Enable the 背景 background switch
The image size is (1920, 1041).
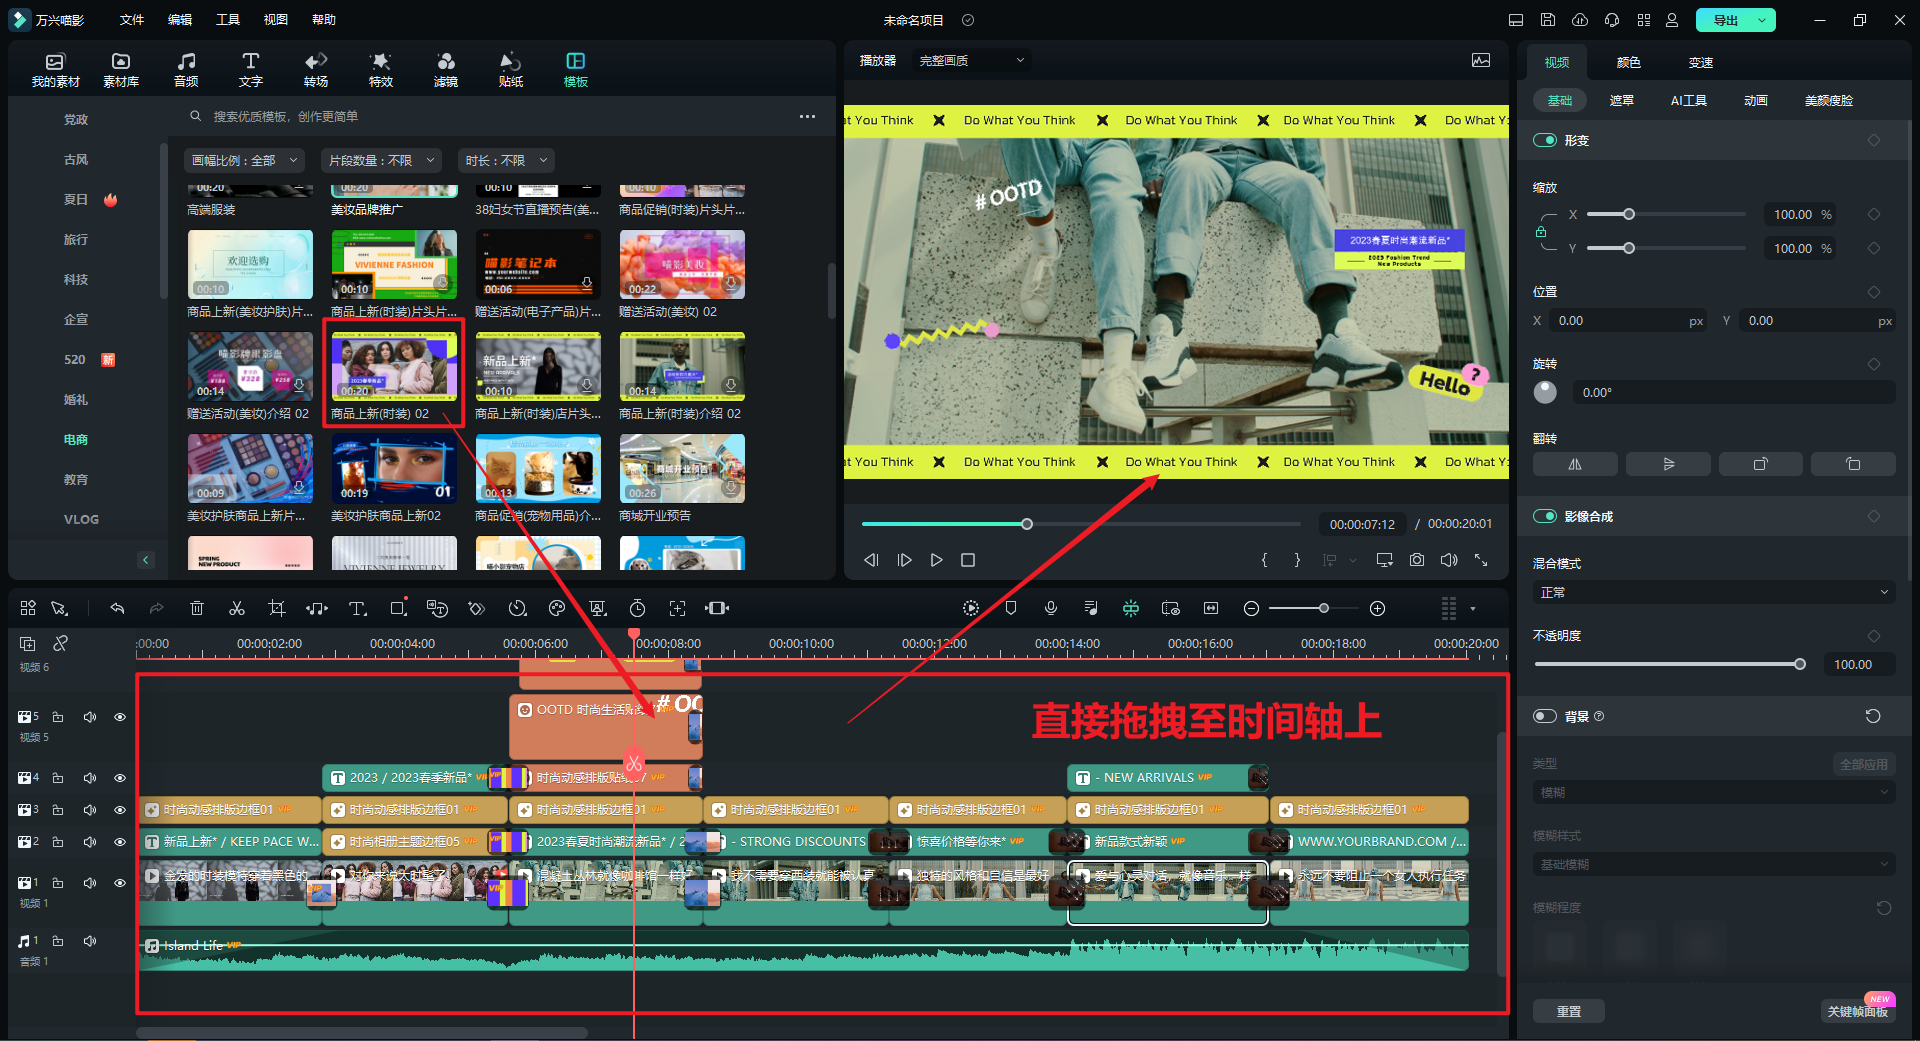pyautogui.click(x=1545, y=716)
